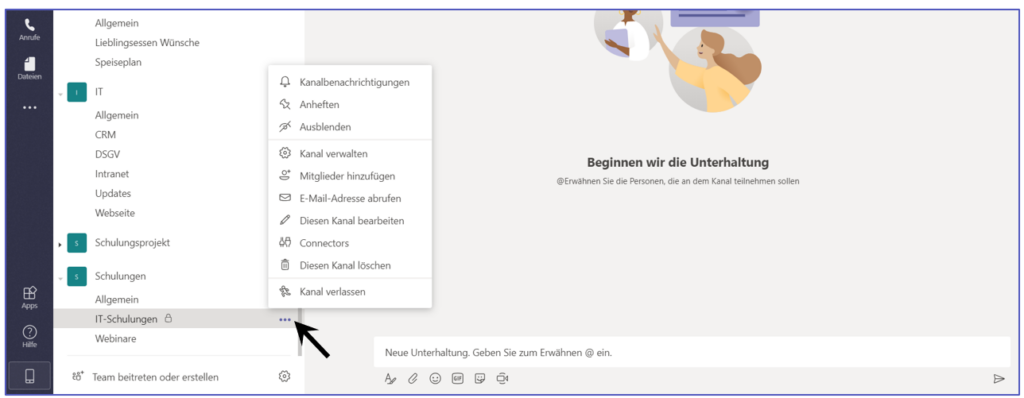This screenshot has height=398, width=1024.
Task: Open Dateien in the left rail
Action: [29, 69]
